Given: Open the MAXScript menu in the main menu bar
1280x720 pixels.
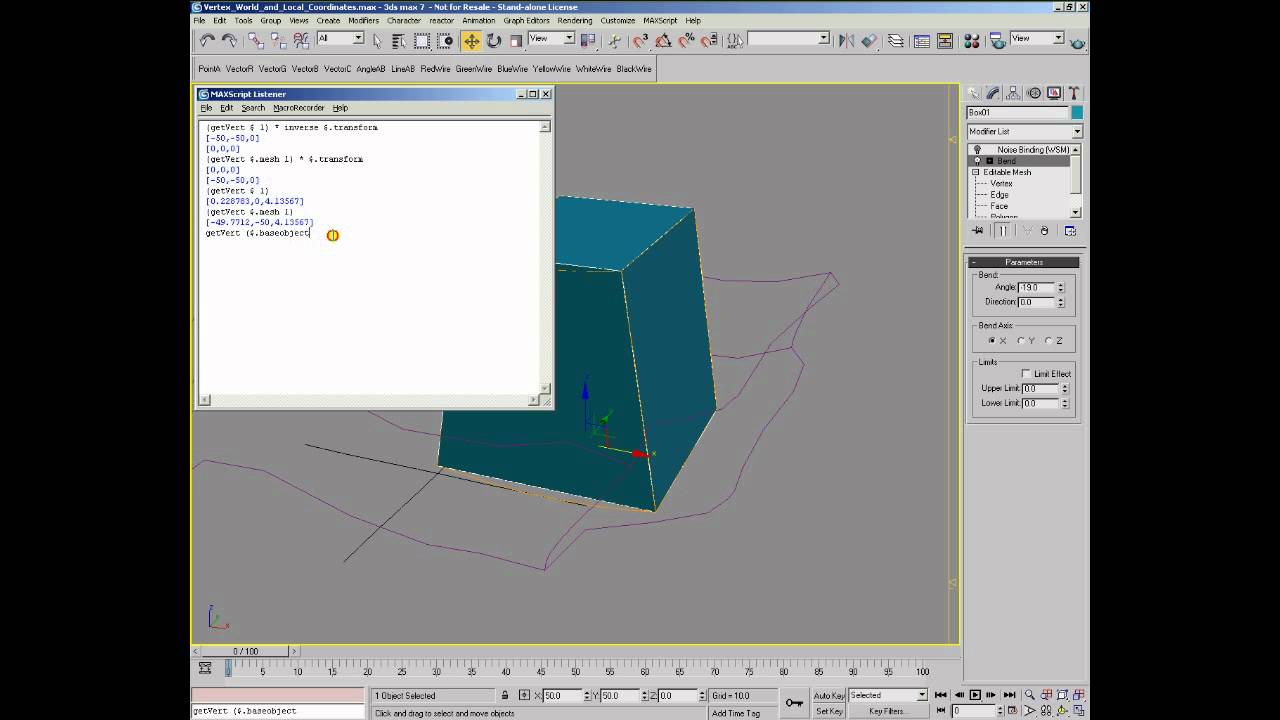Looking at the screenshot, I should point(660,20).
